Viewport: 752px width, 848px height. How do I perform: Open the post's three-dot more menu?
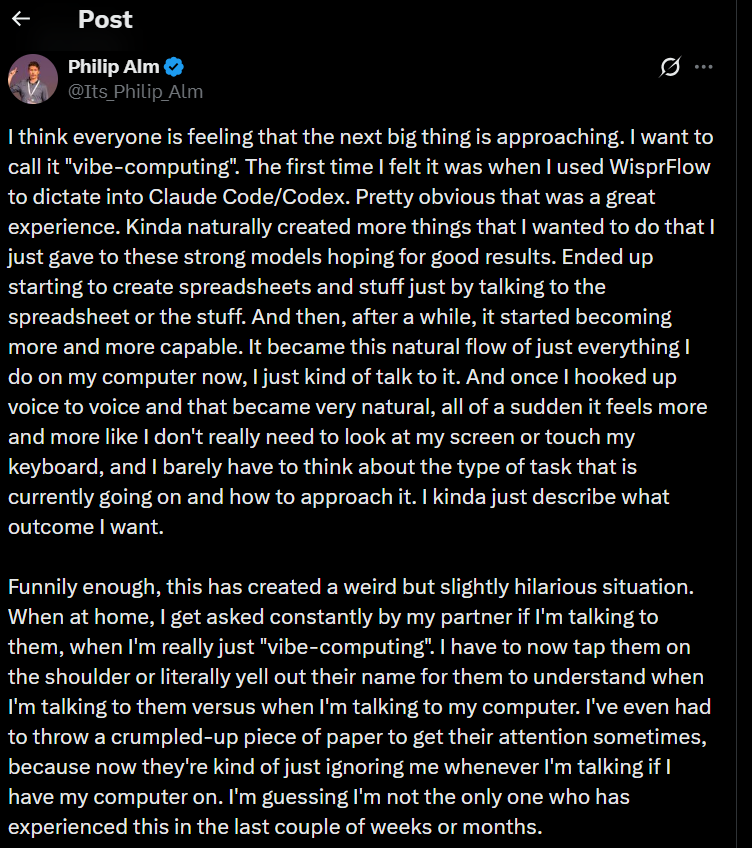(703, 67)
